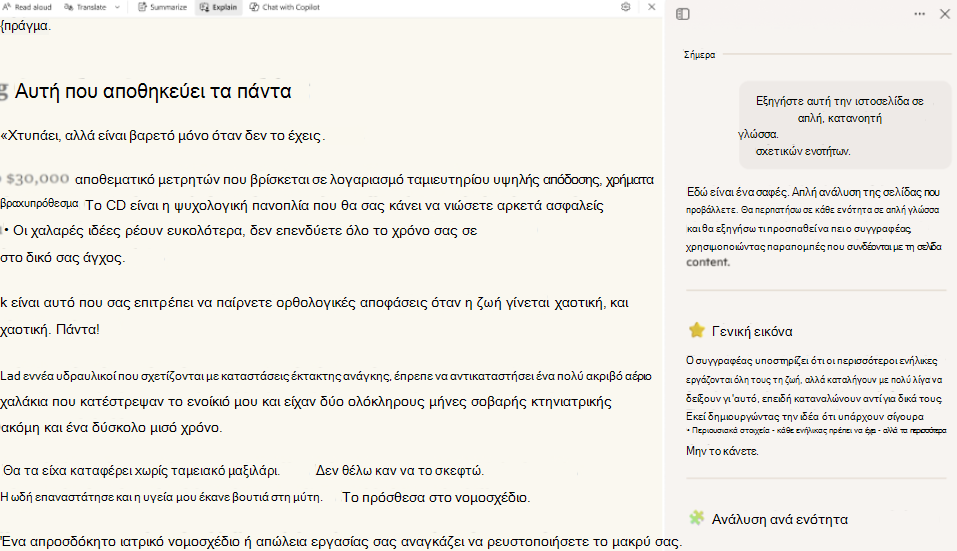The height and width of the screenshot is (551, 957).
Task: Click the 'Σήμερα' date label in chat
Action: tap(699, 55)
